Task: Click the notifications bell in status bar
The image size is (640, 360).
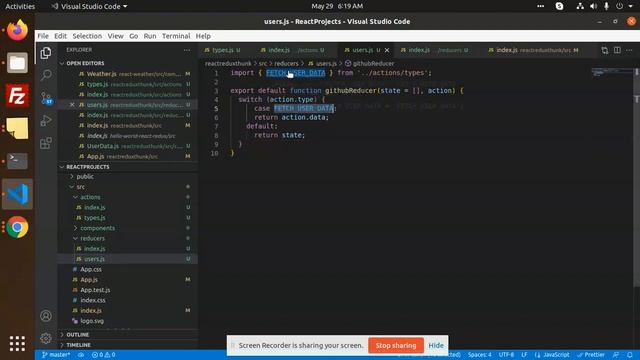Action: point(629,355)
